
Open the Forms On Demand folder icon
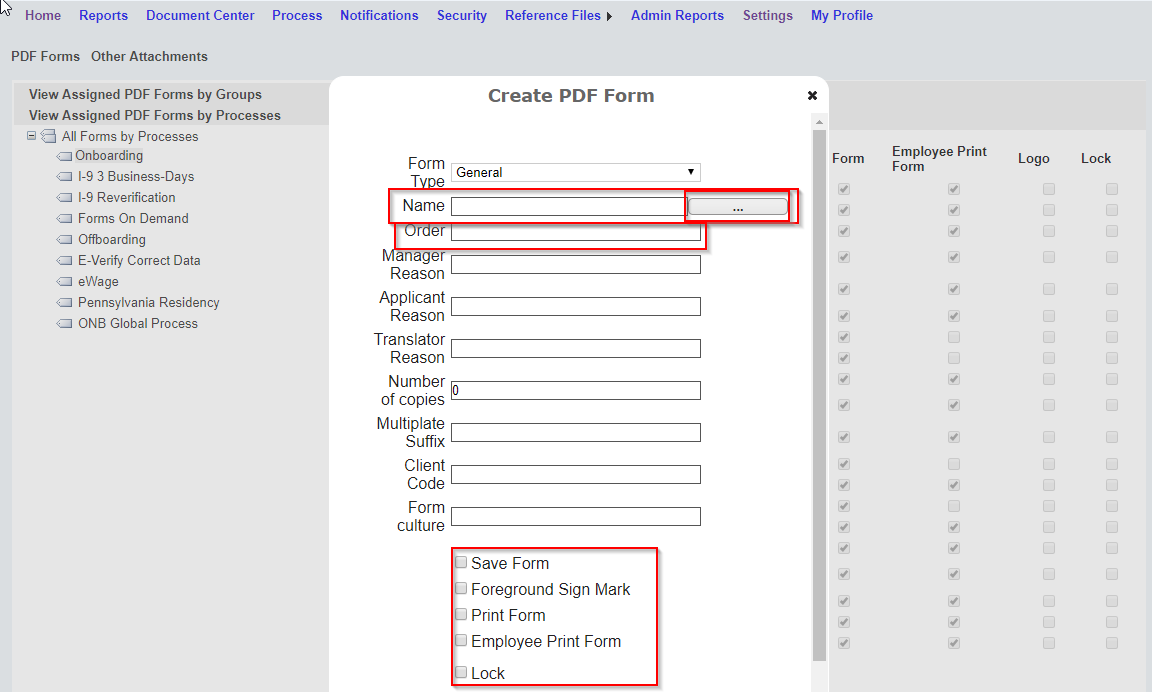[63, 218]
